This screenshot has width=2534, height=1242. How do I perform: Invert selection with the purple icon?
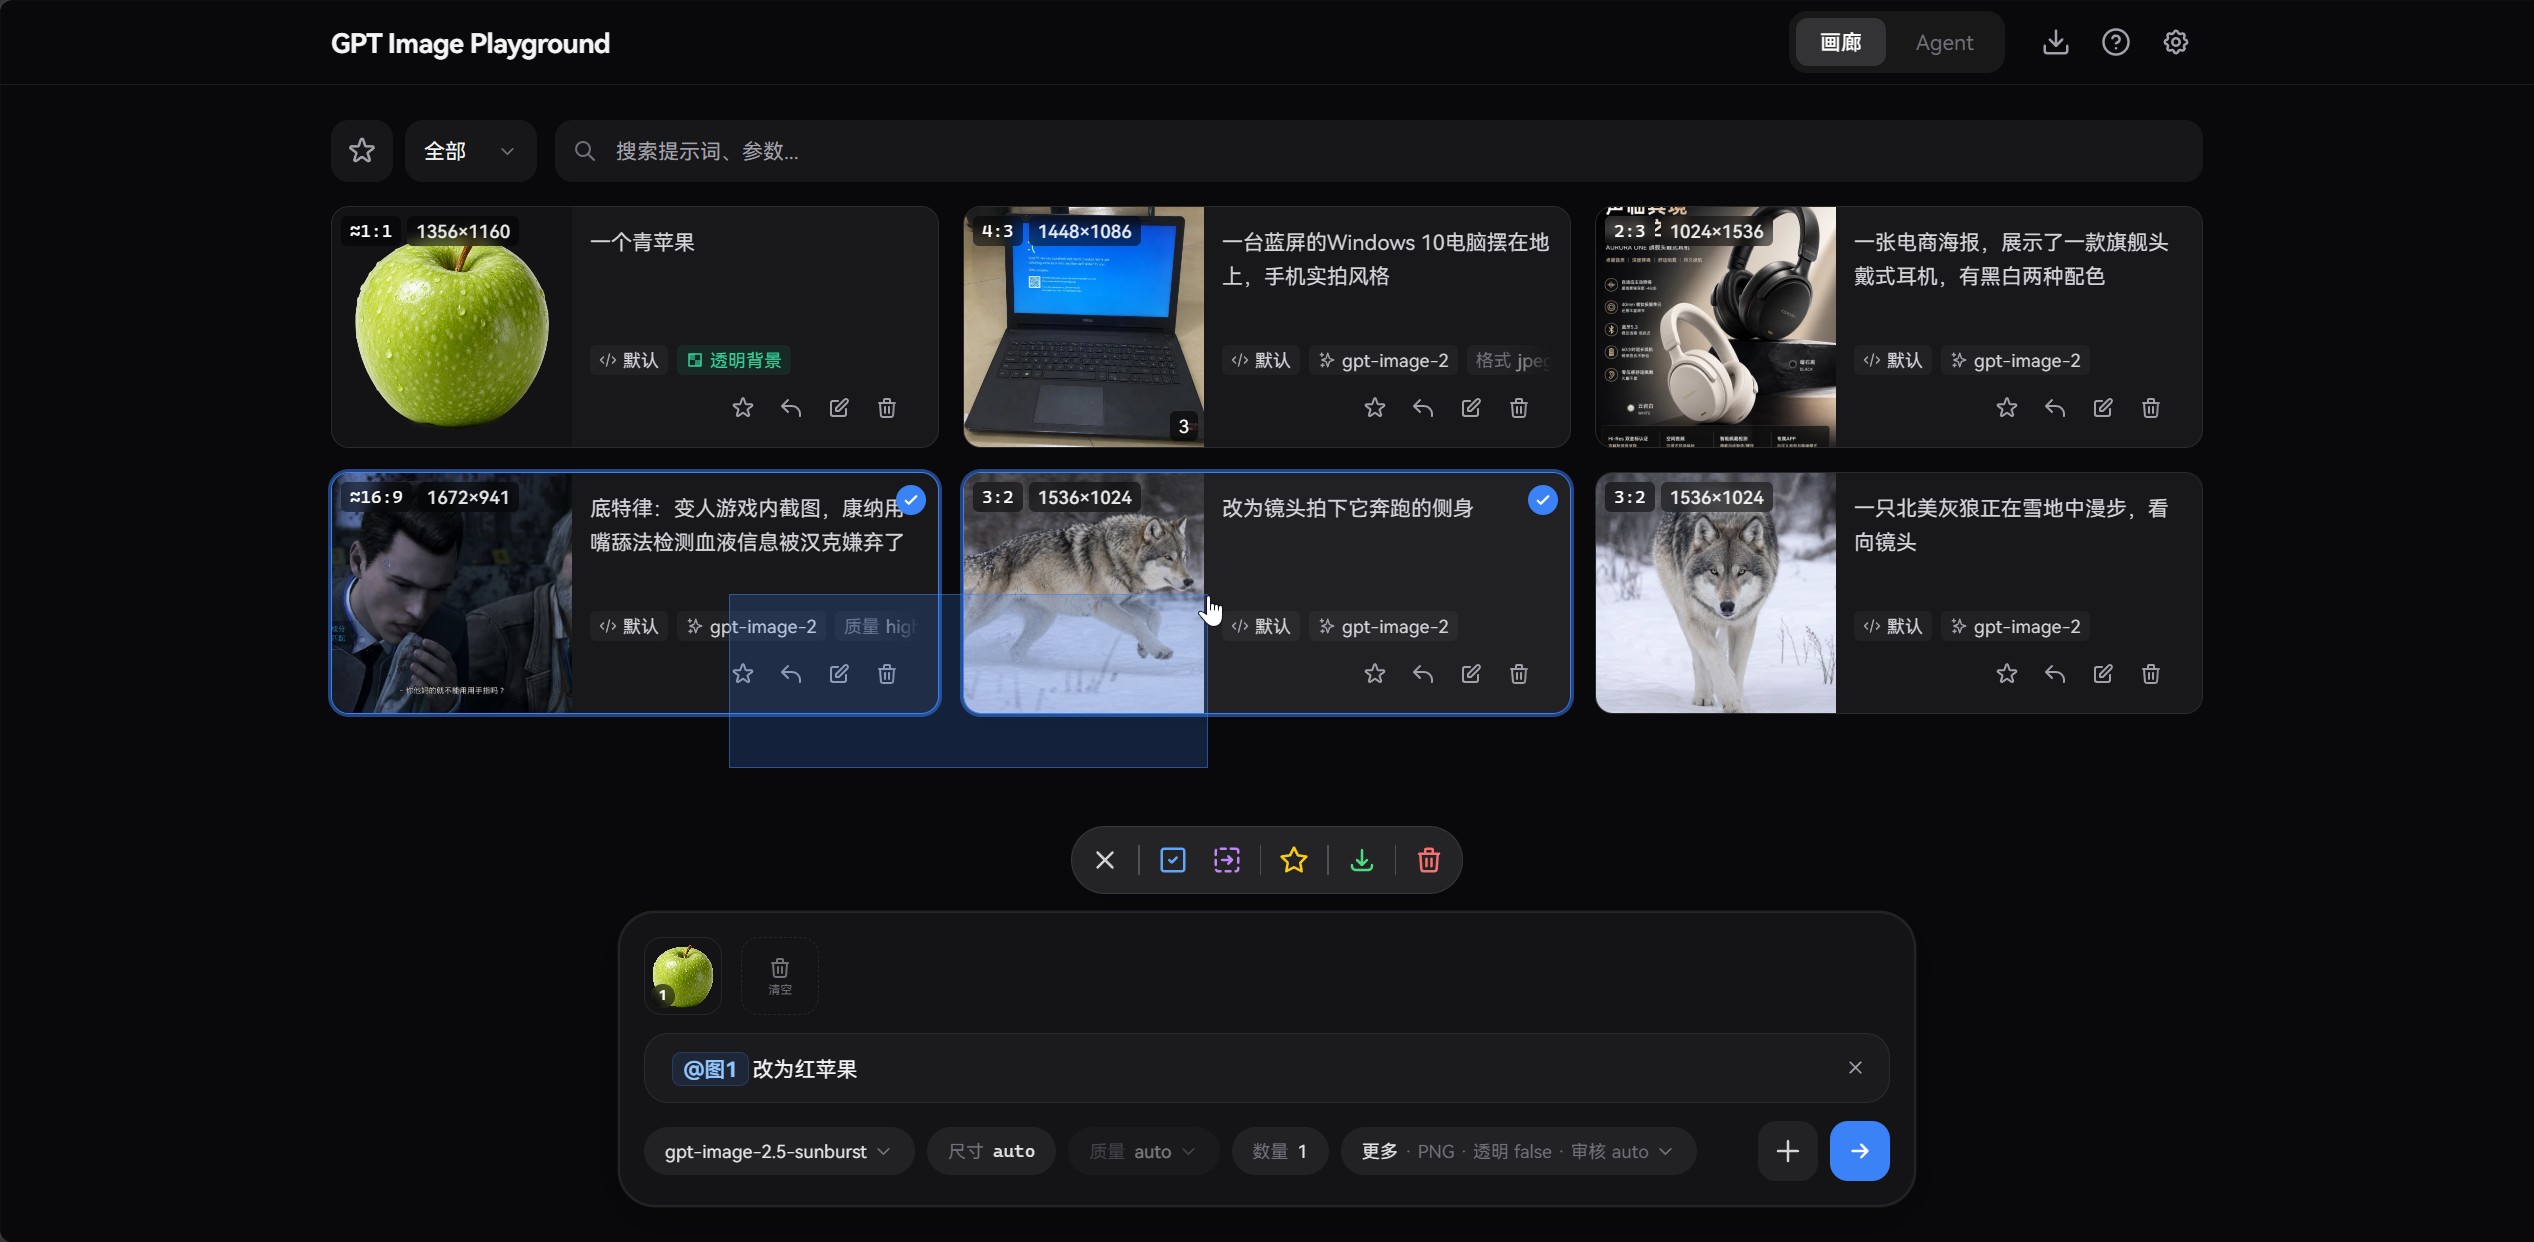1227,860
